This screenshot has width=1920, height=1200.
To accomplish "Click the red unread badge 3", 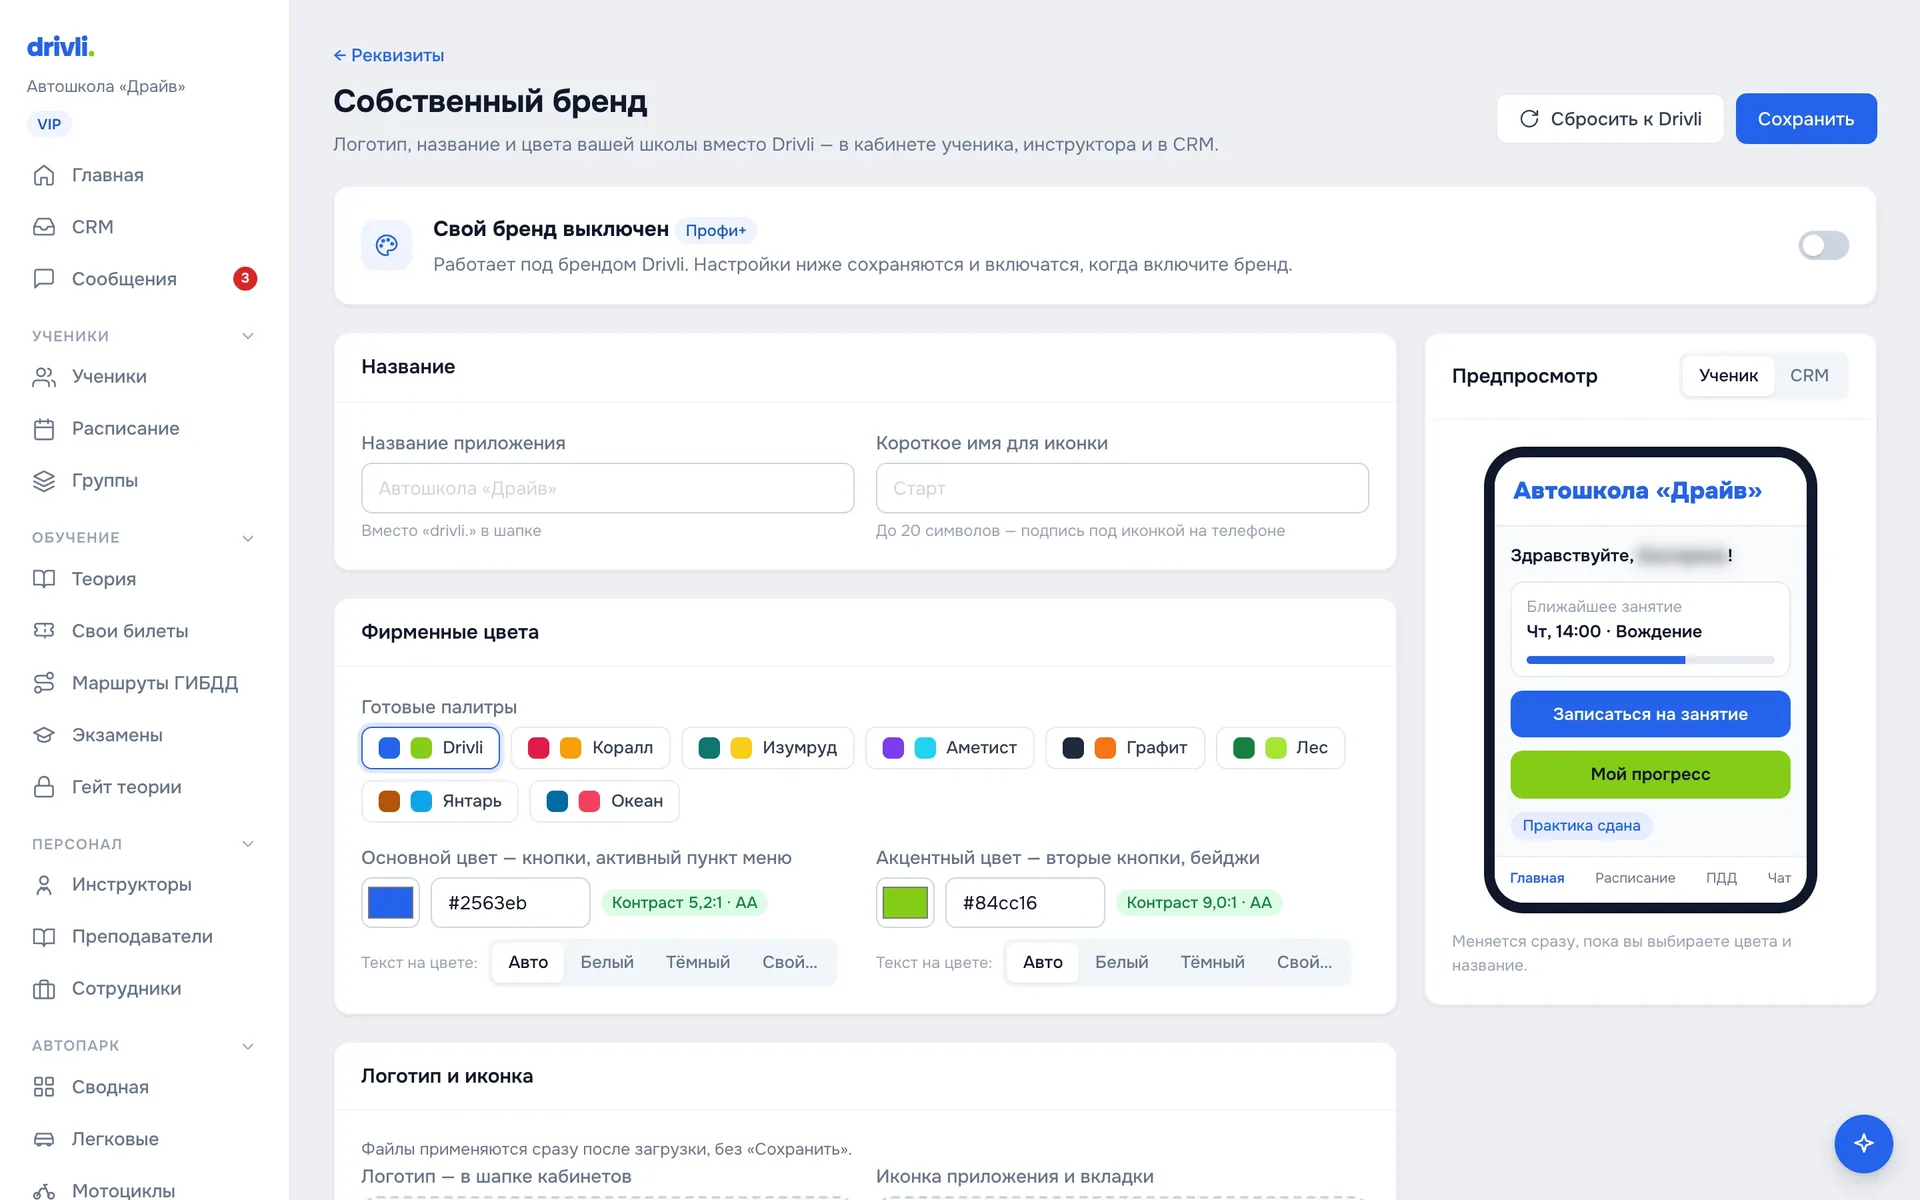I will coord(245,278).
